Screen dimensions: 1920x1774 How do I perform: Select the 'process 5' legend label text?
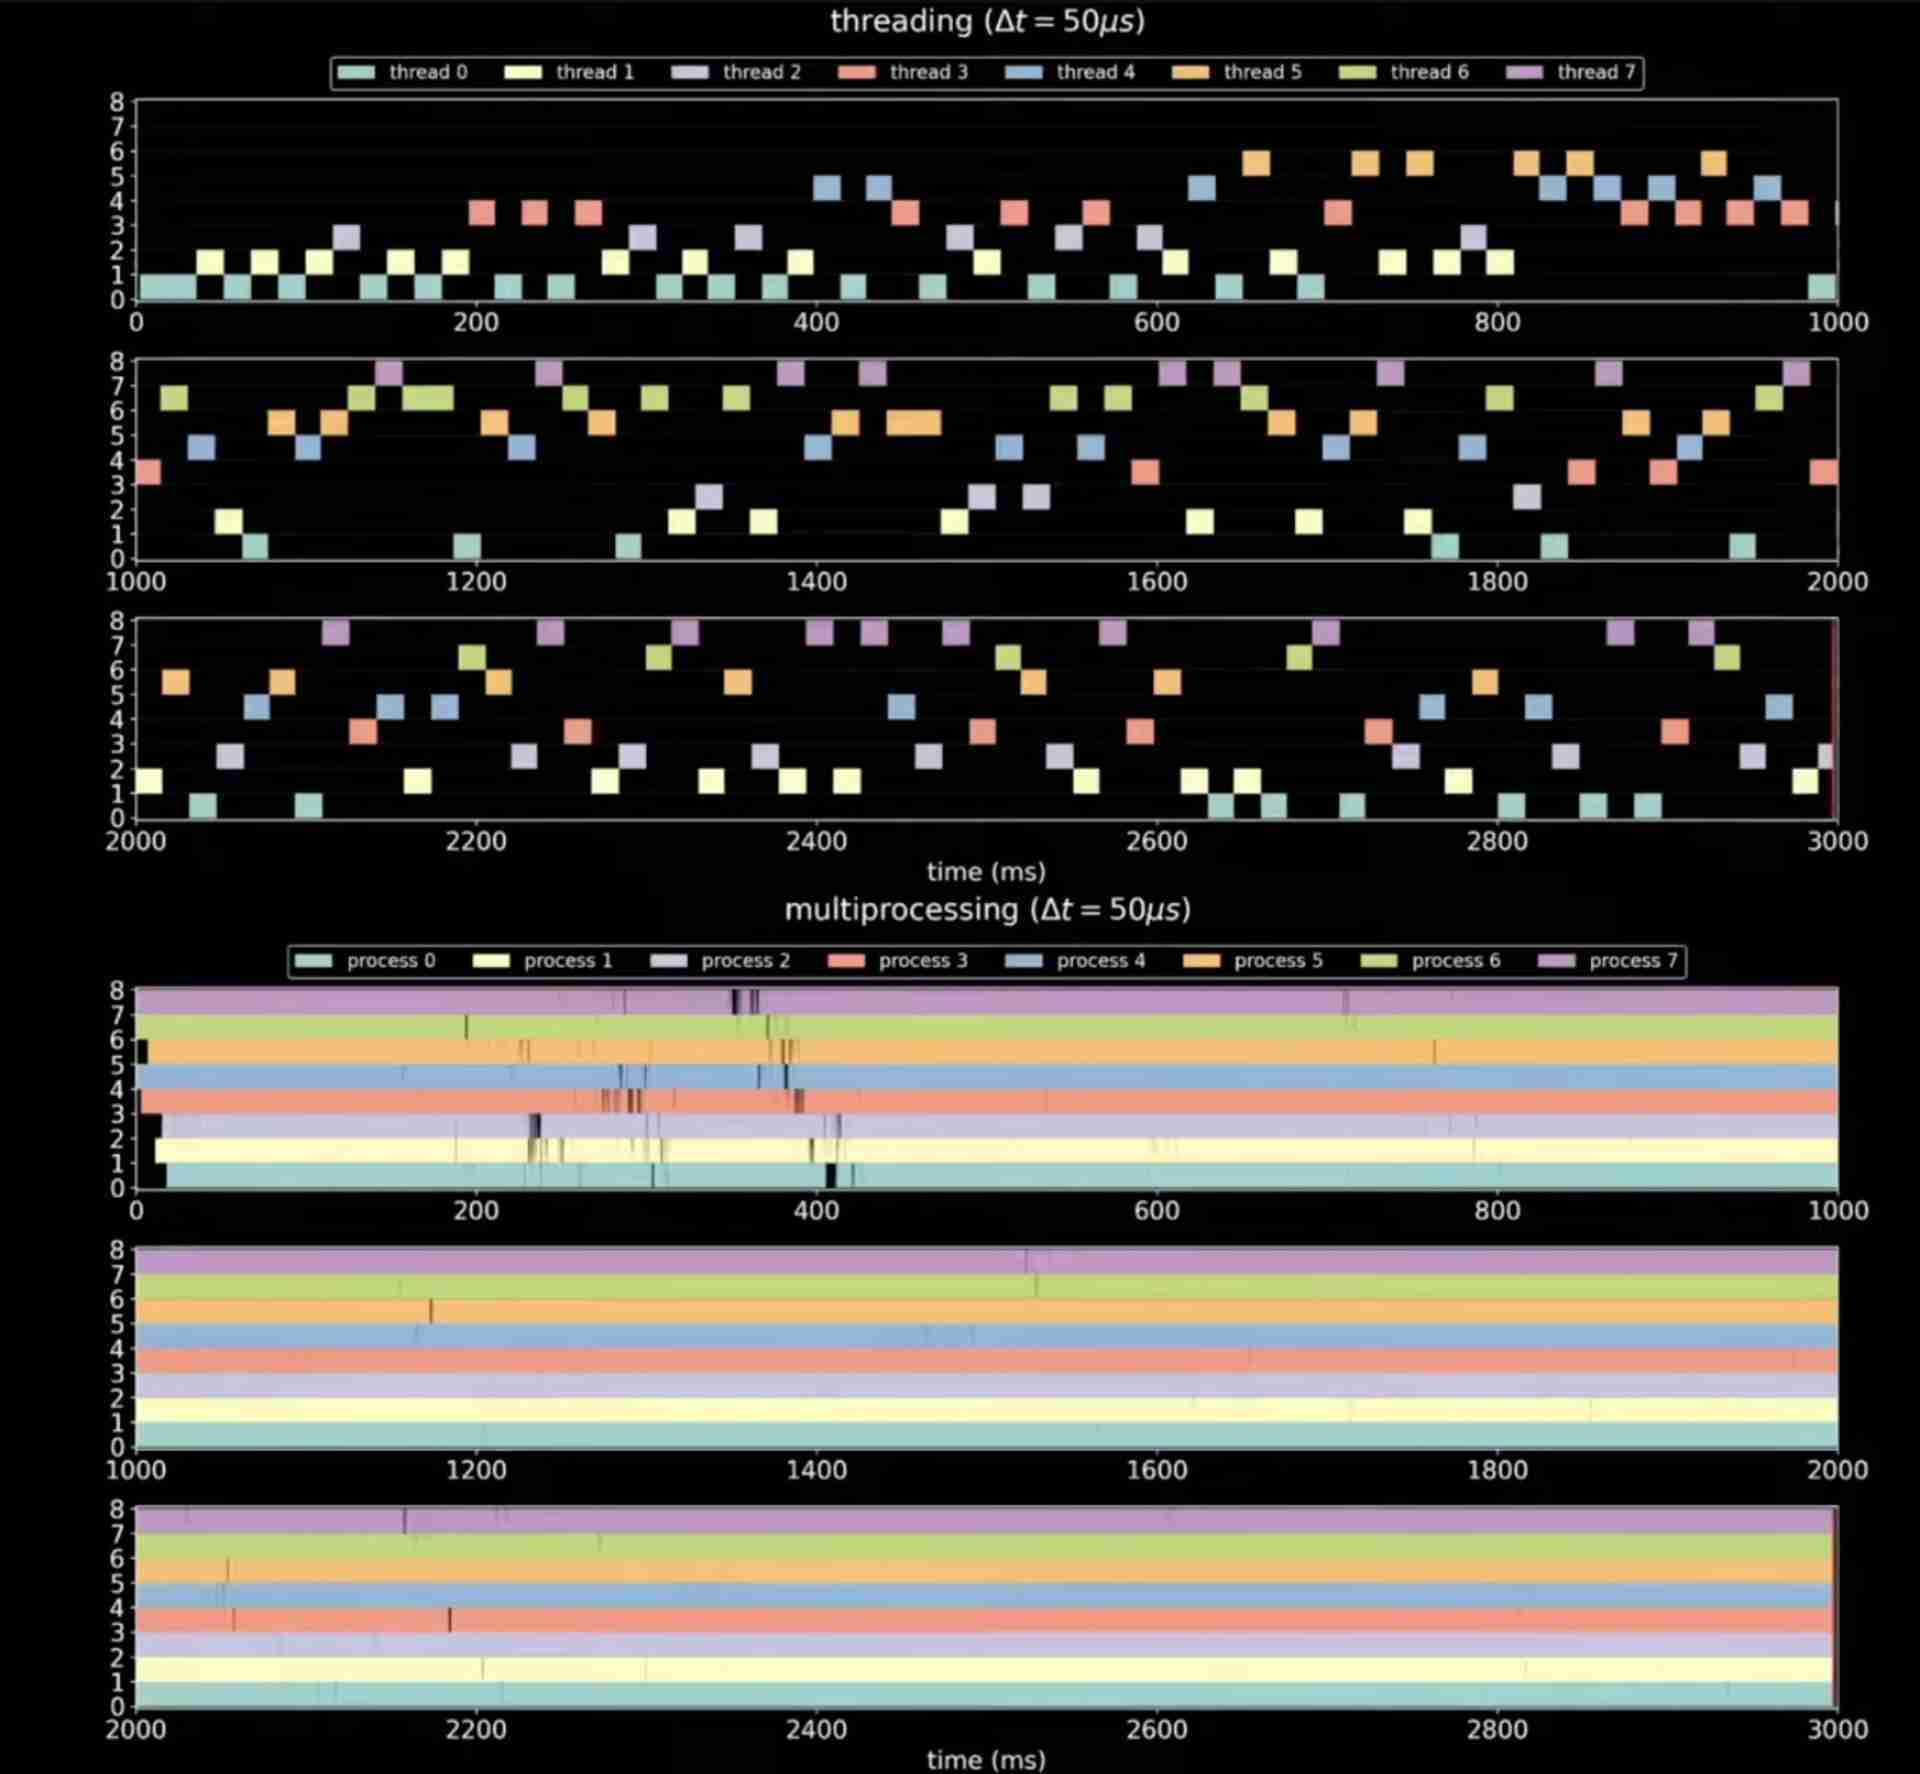coord(1278,961)
